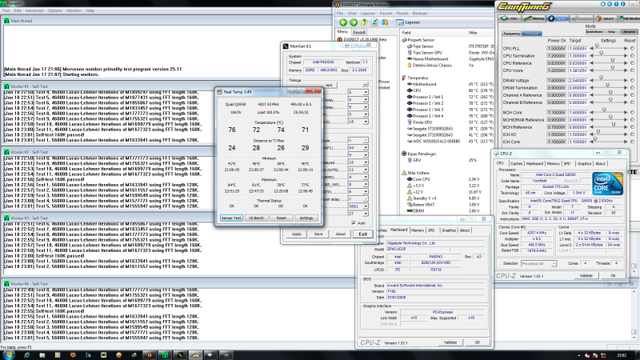Select the Voltage sub-tab in EasyTune6
Image resolution: width=640 pixels, height=360 pixels.
tap(532, 33)
